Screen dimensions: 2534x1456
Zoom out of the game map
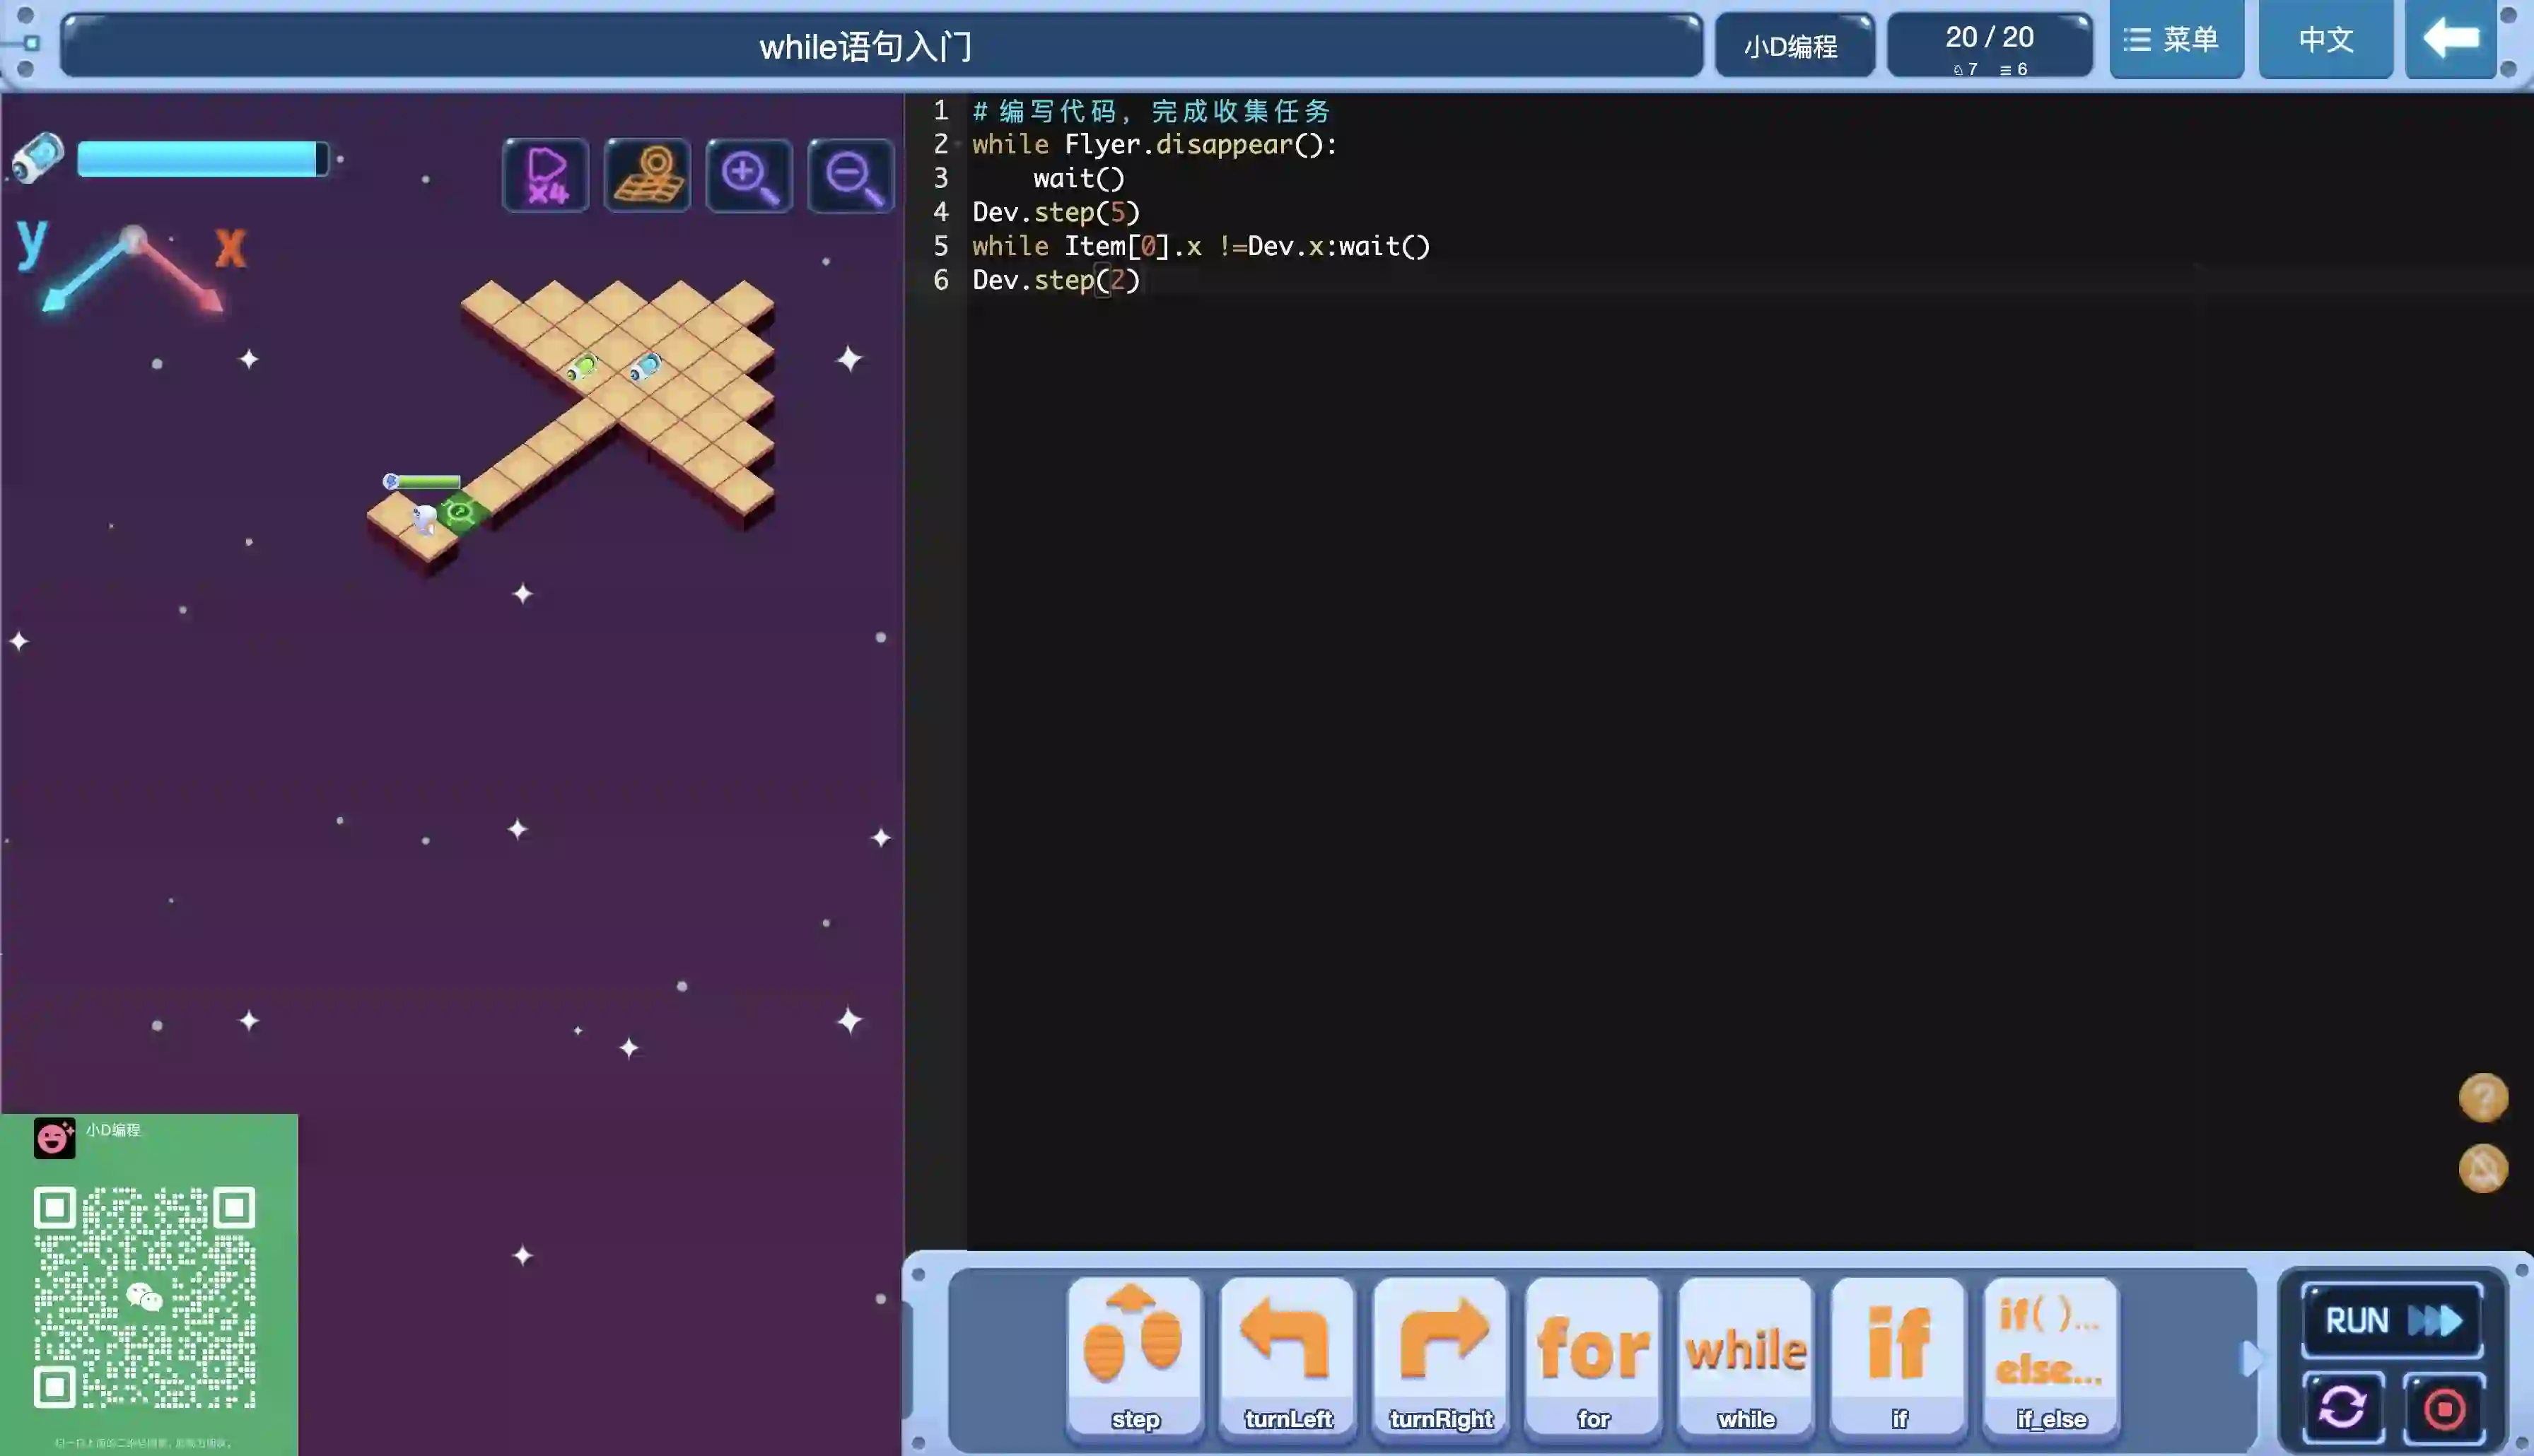coord(851,175)
